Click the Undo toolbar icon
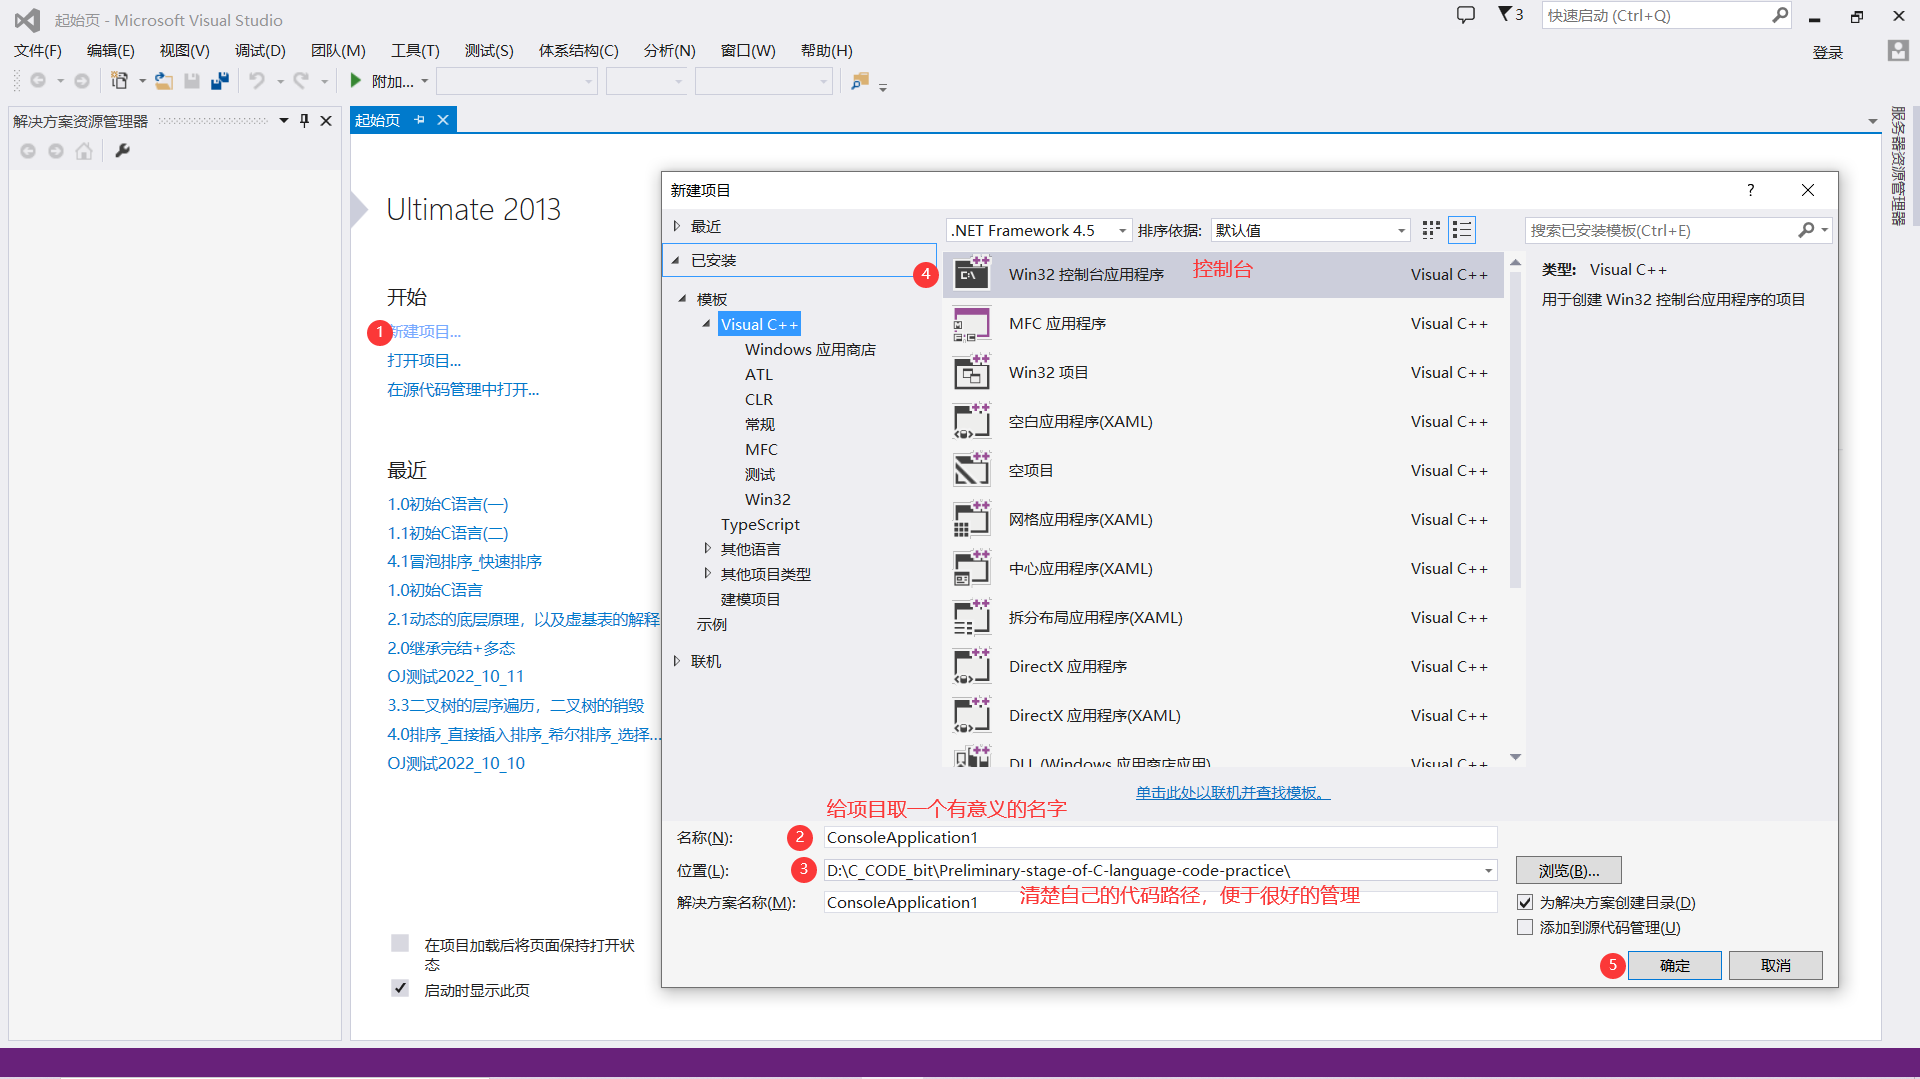The width and height of the screenshot is (1920, 1079). pos(257,81)
